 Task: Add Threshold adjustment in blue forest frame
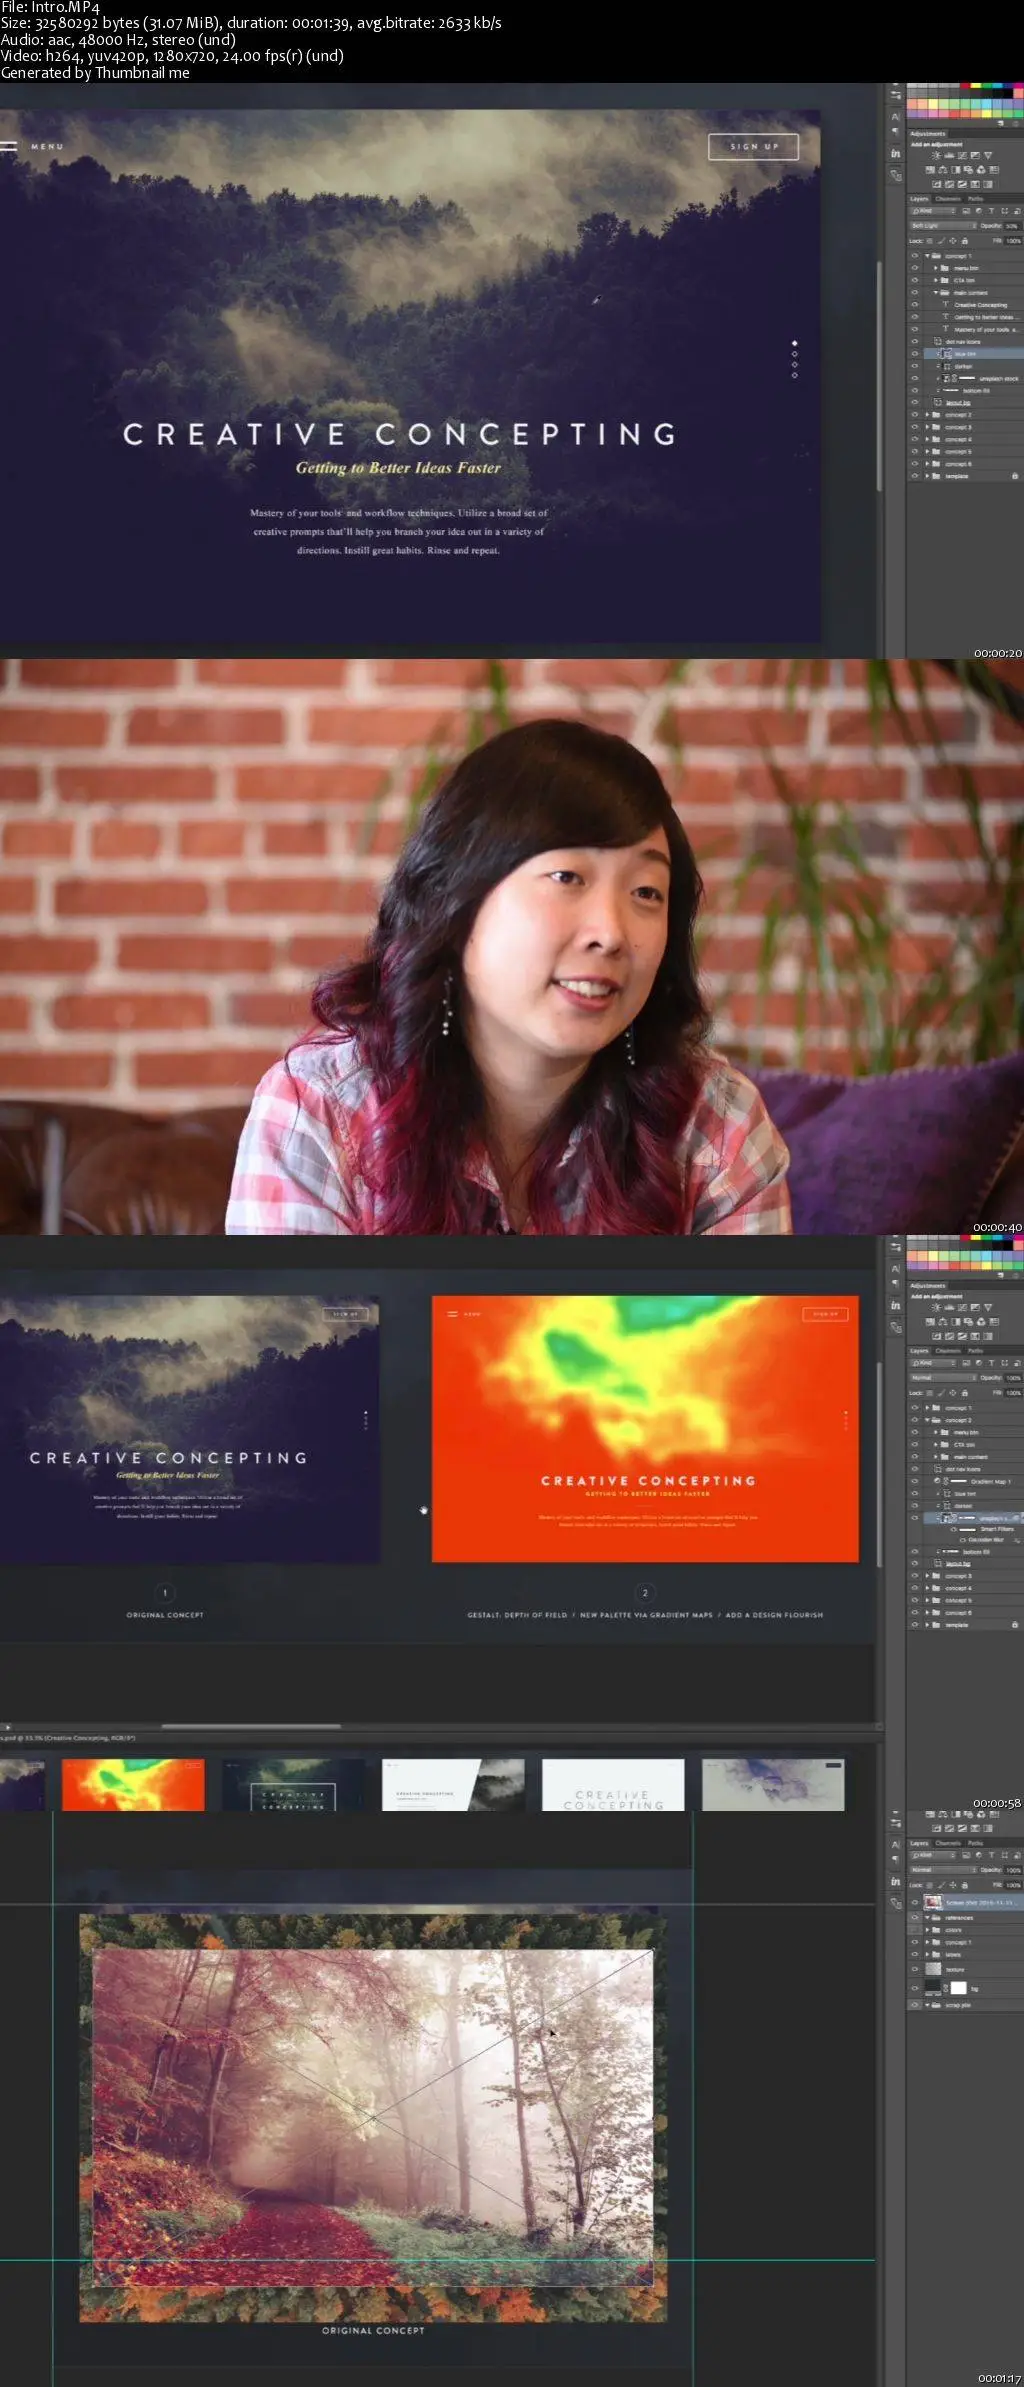click(962, 184)
